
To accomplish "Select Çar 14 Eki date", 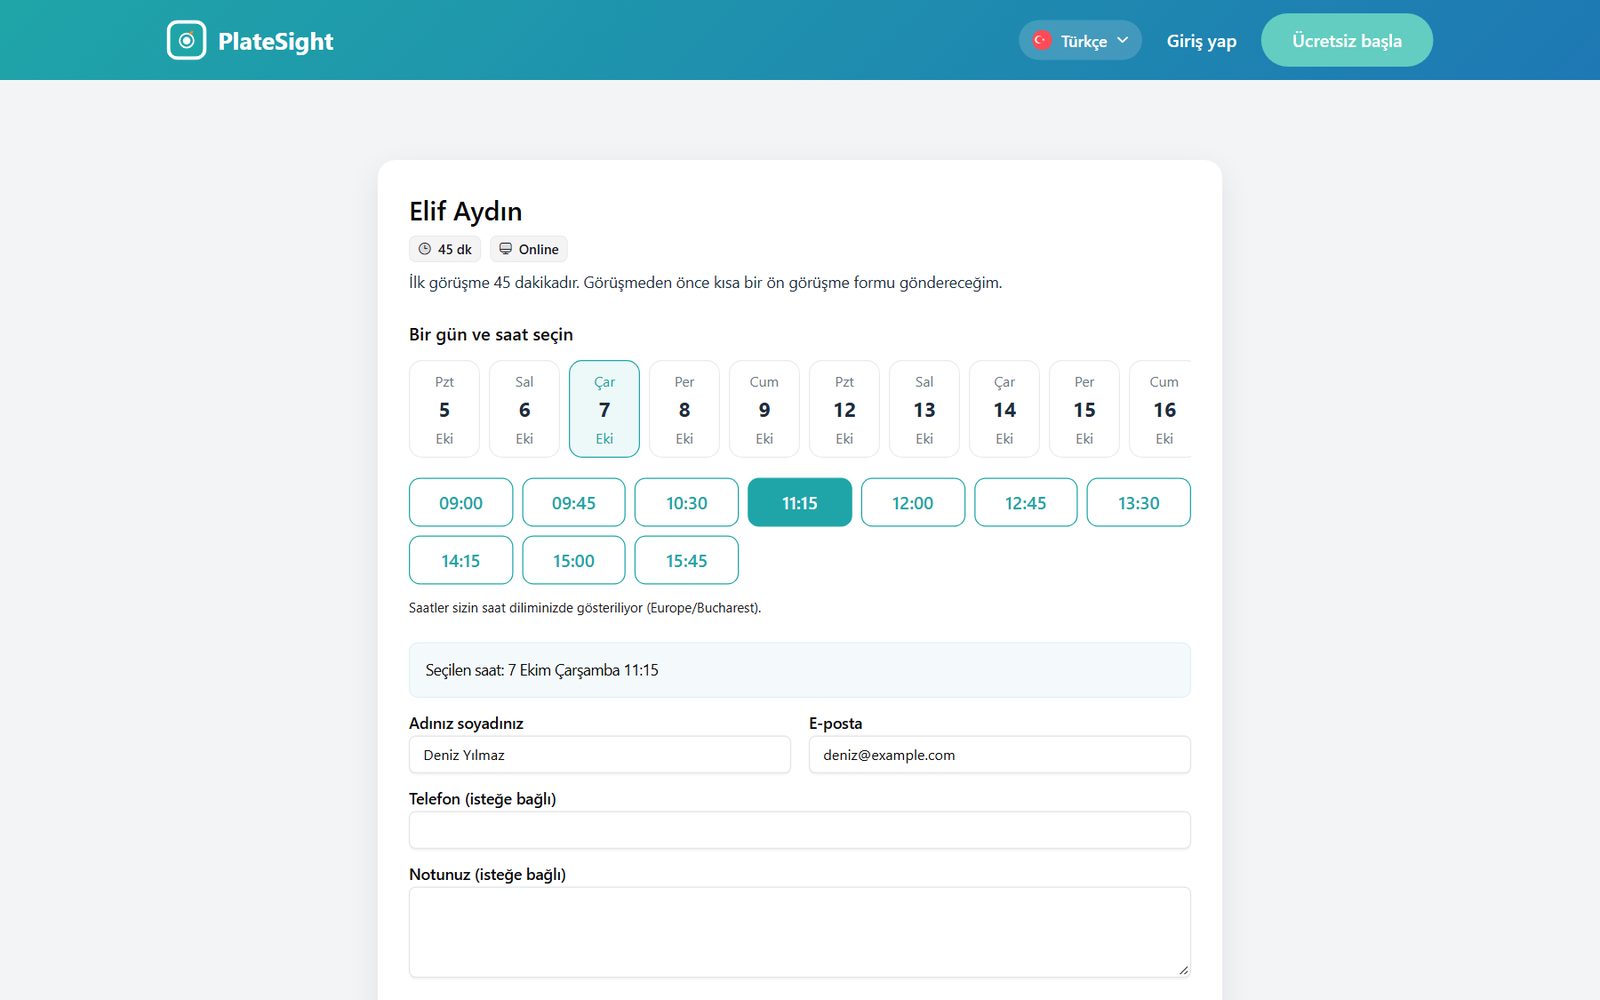I will [x=1004, y=409].
